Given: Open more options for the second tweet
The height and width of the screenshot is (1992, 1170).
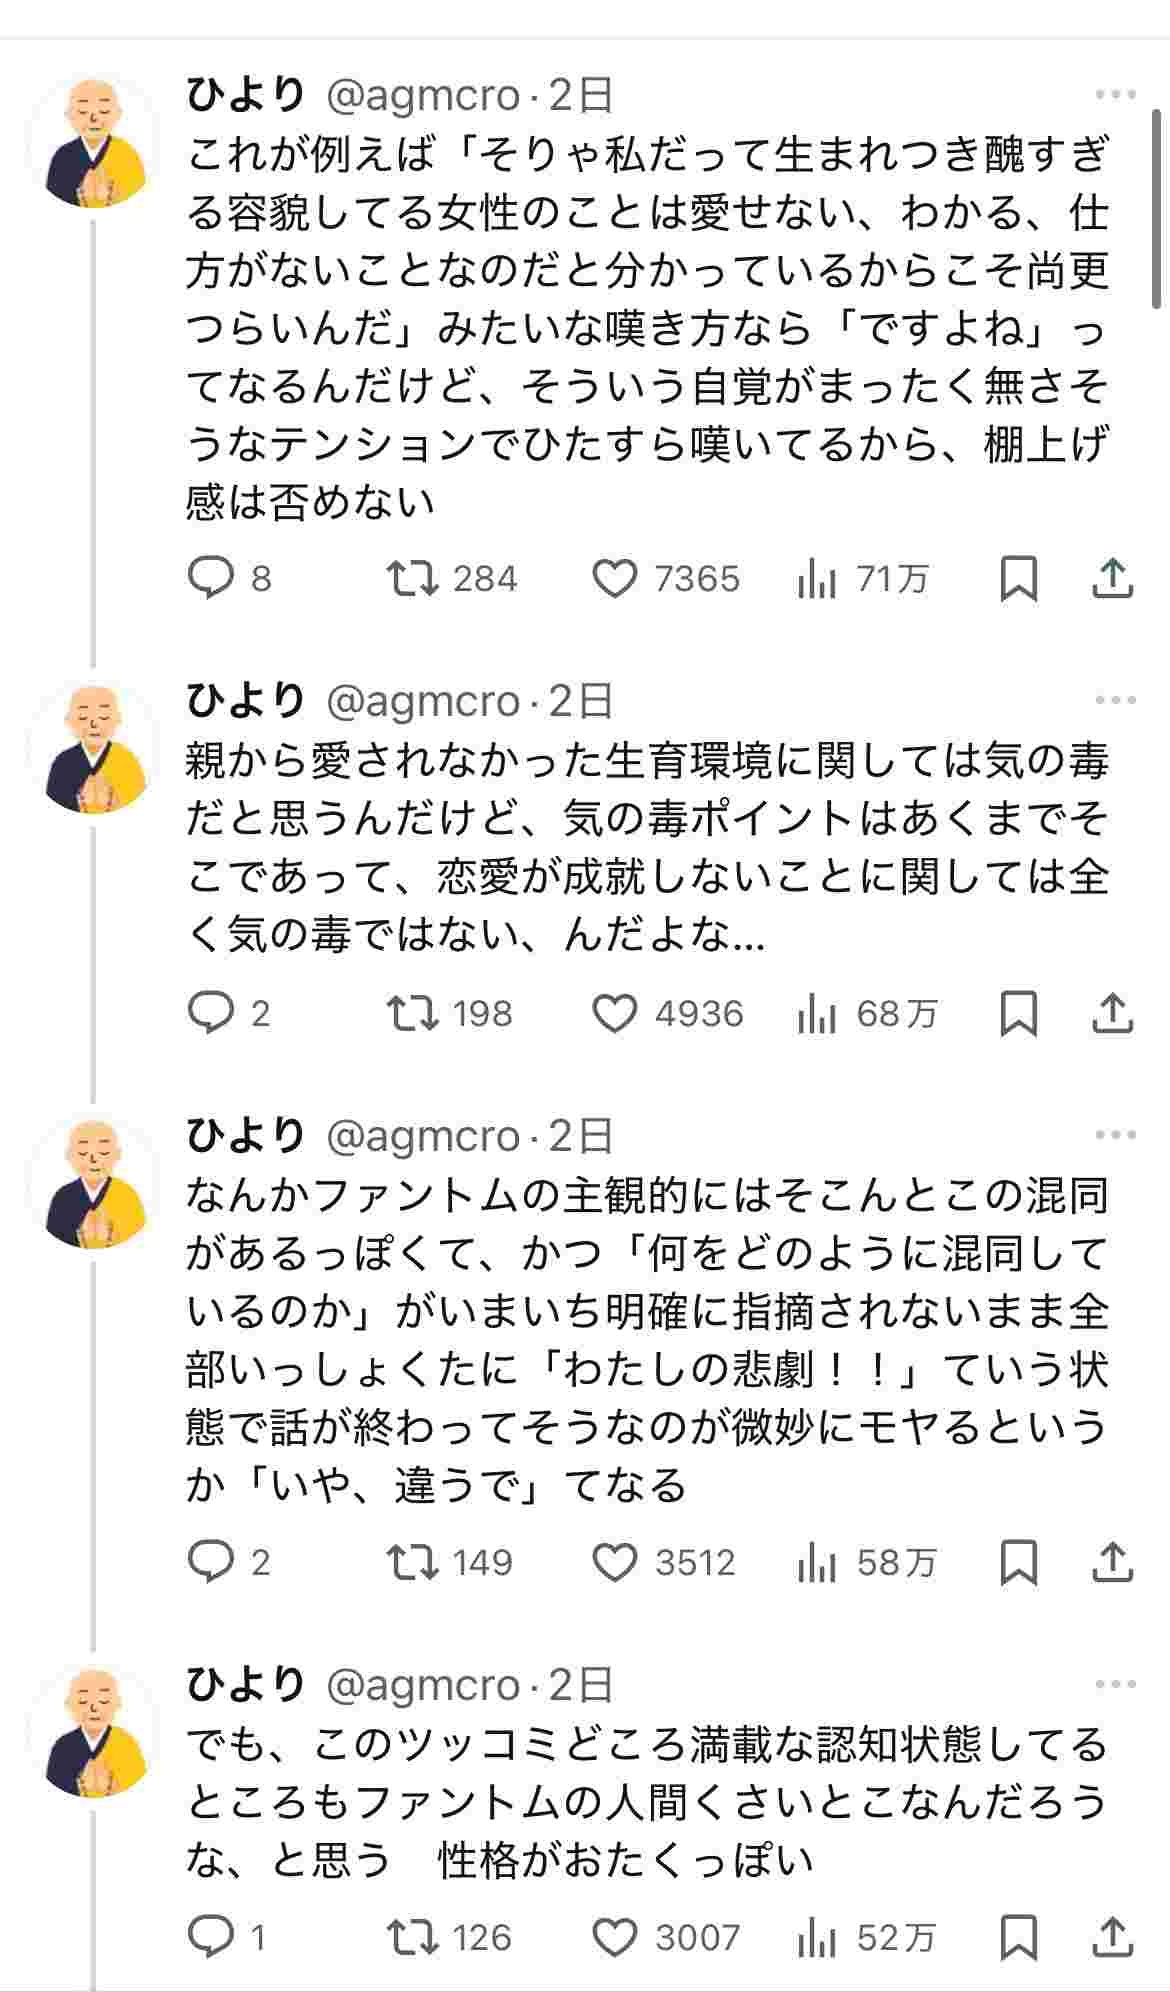Looking at the screenshot, I should [x=1115, y=701].
